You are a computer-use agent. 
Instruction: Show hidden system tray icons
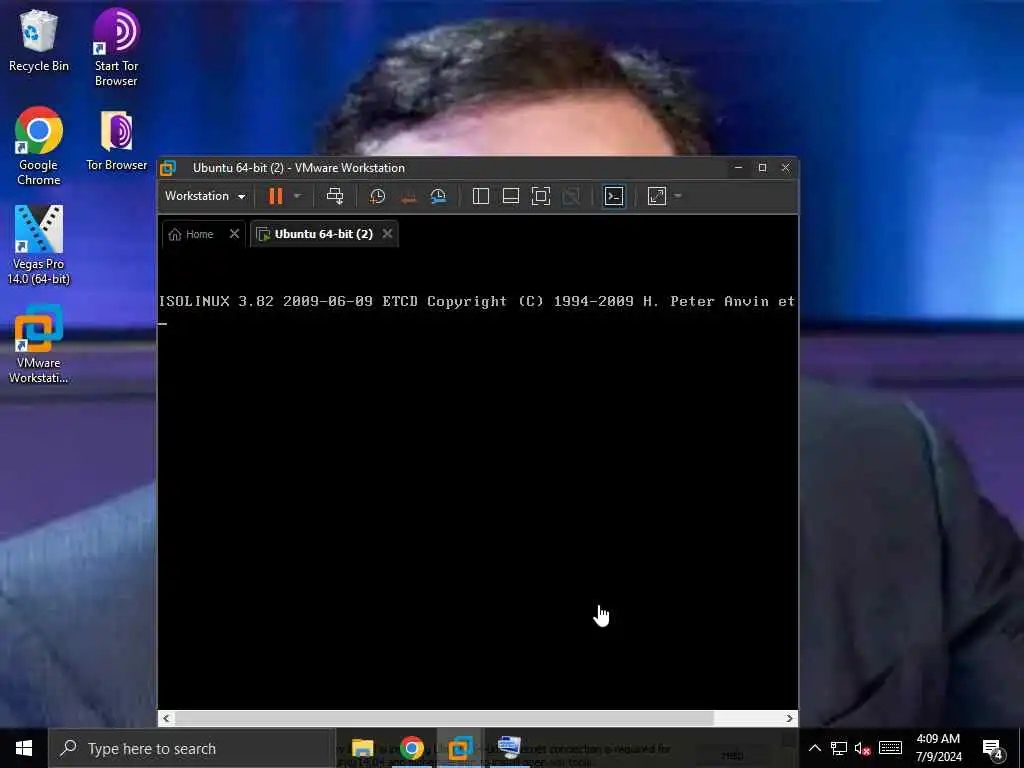pos(815,748)
